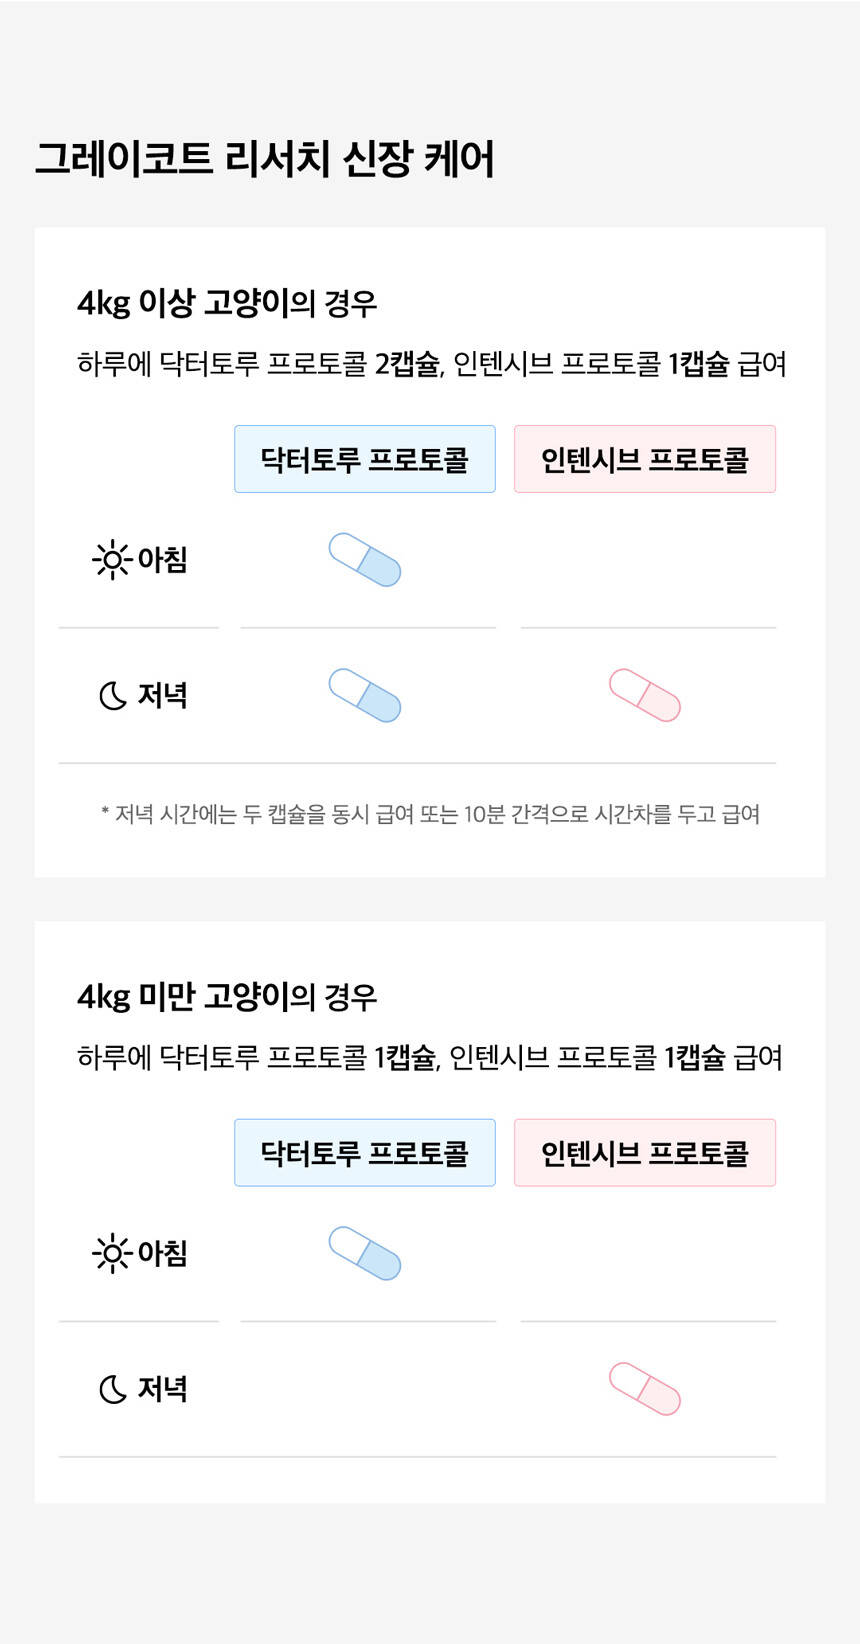The image size is (860, 1644).
Task: Click the 아침 text in 4kg 미만 section
Action: point(162,1253)
